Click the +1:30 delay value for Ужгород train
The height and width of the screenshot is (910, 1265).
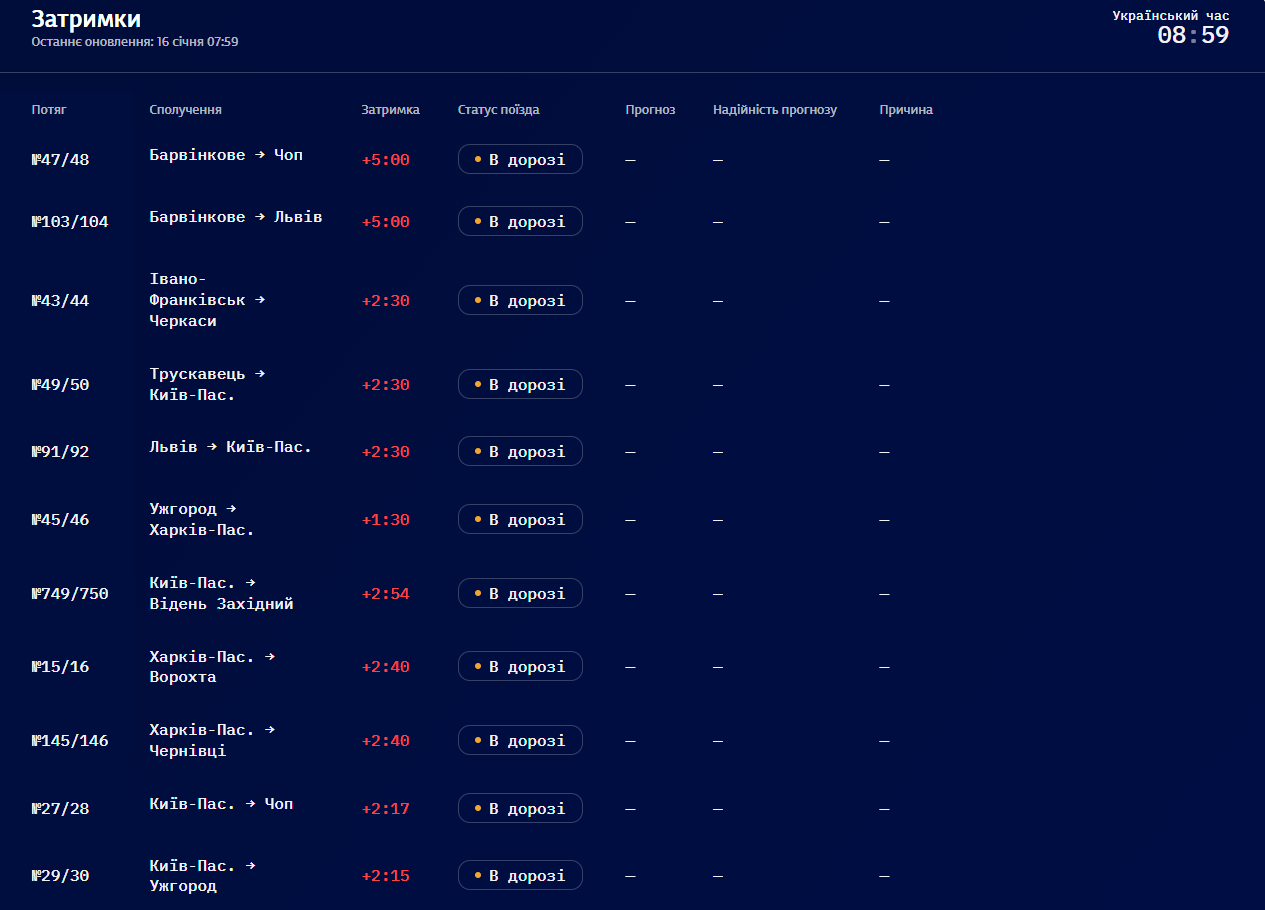385,520
